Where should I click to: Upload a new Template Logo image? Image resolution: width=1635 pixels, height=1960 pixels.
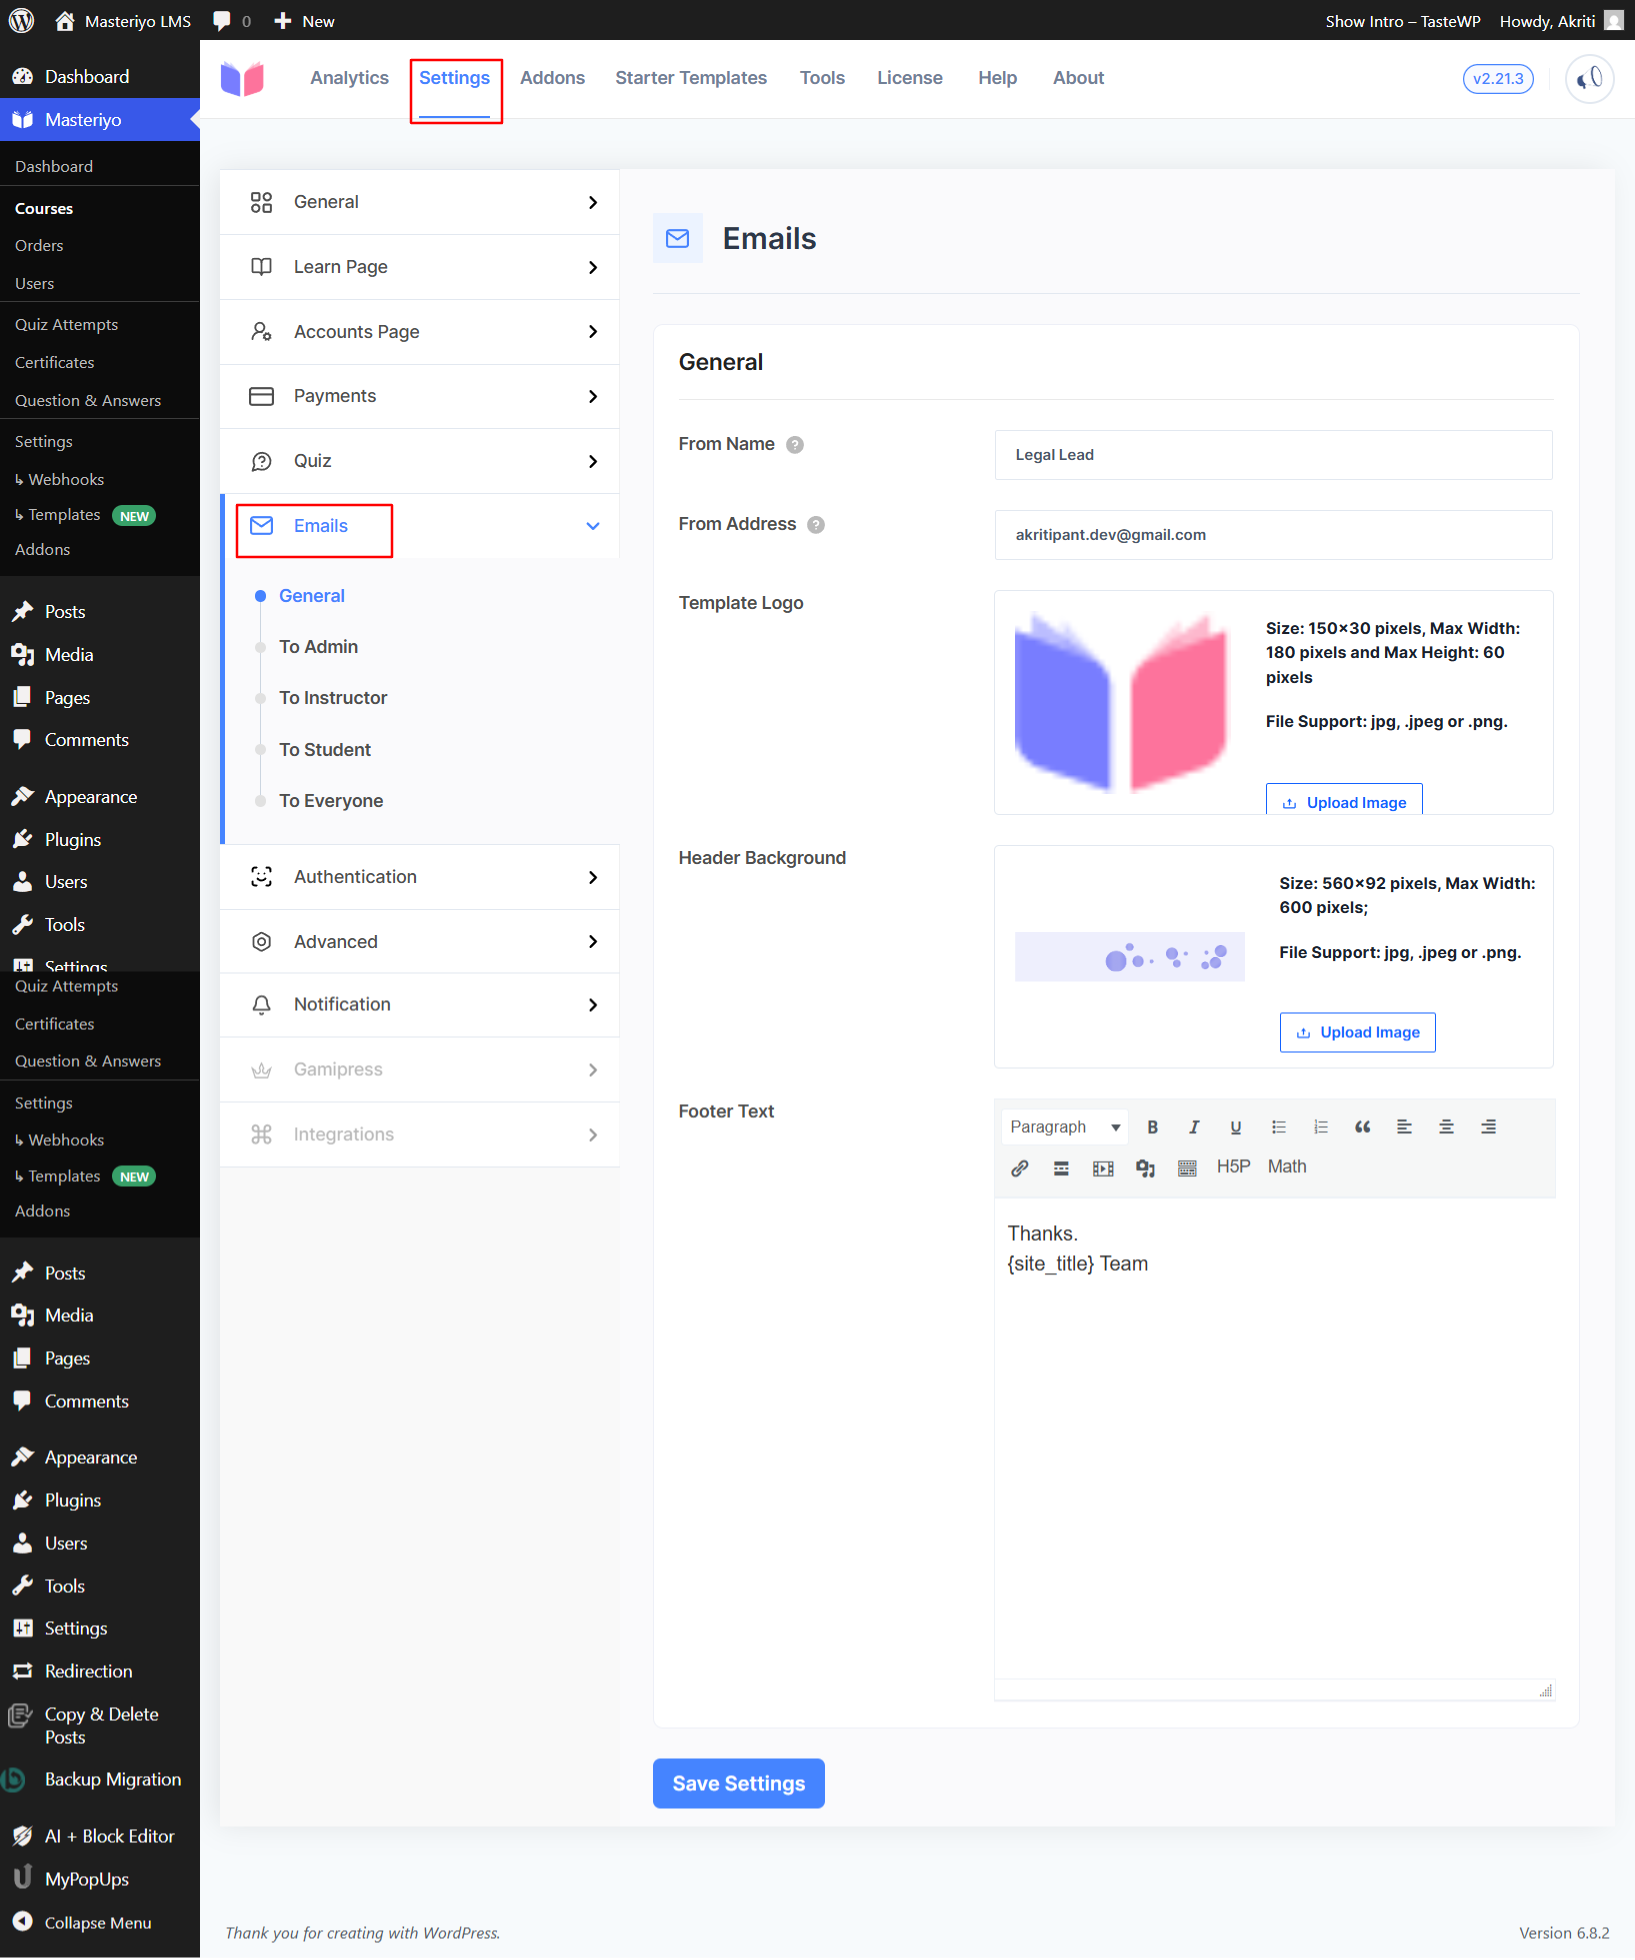coord(1344,801)
